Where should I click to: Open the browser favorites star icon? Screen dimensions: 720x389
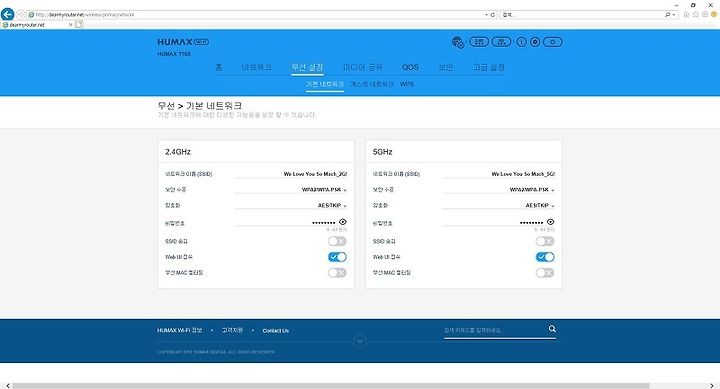tap(696, 15)
